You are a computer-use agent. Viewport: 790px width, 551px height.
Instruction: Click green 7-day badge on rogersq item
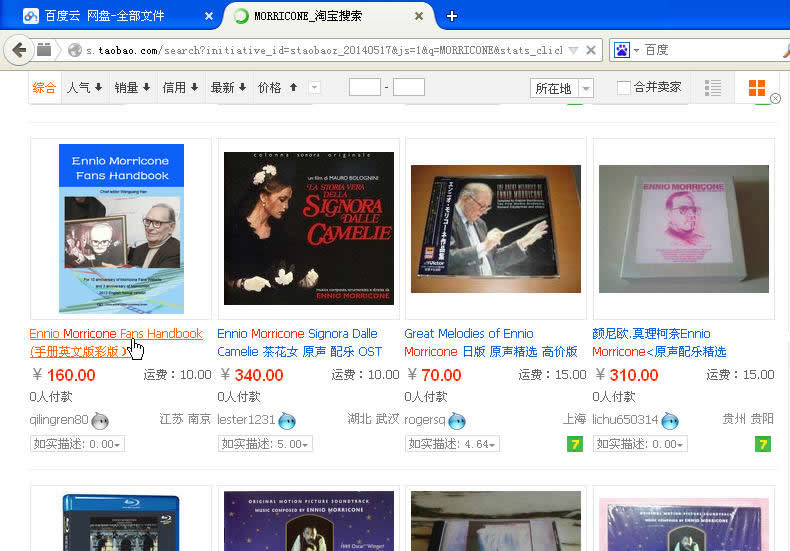point(575,444)
